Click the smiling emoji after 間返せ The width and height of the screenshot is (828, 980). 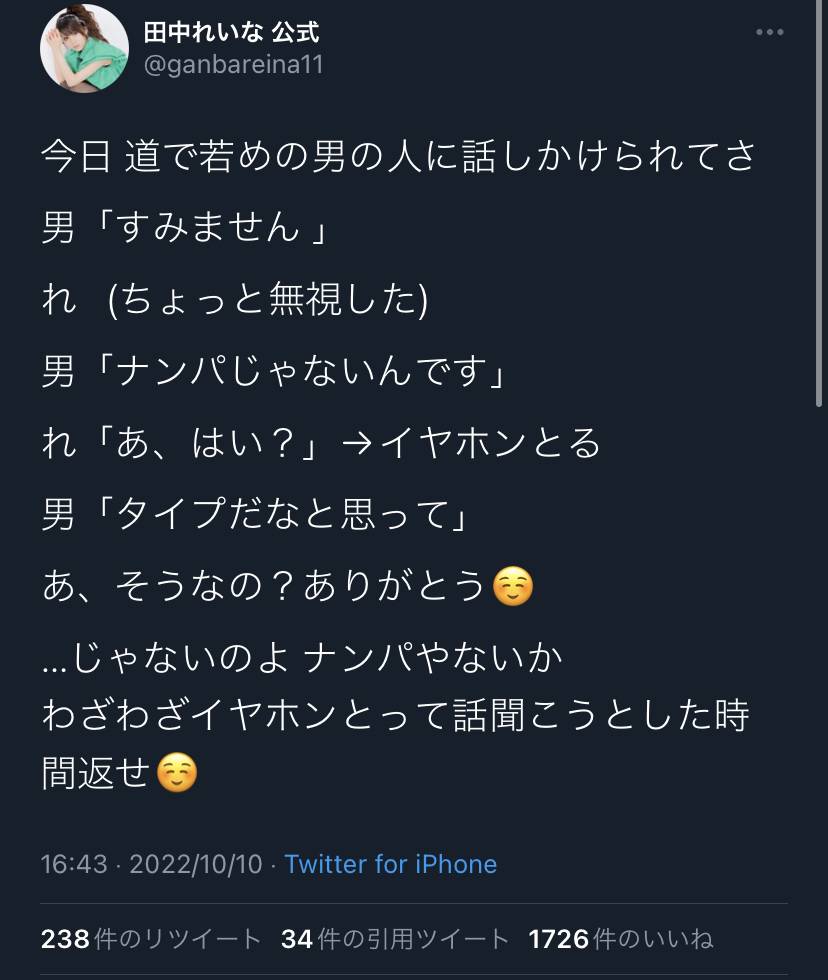coord(177,773)
